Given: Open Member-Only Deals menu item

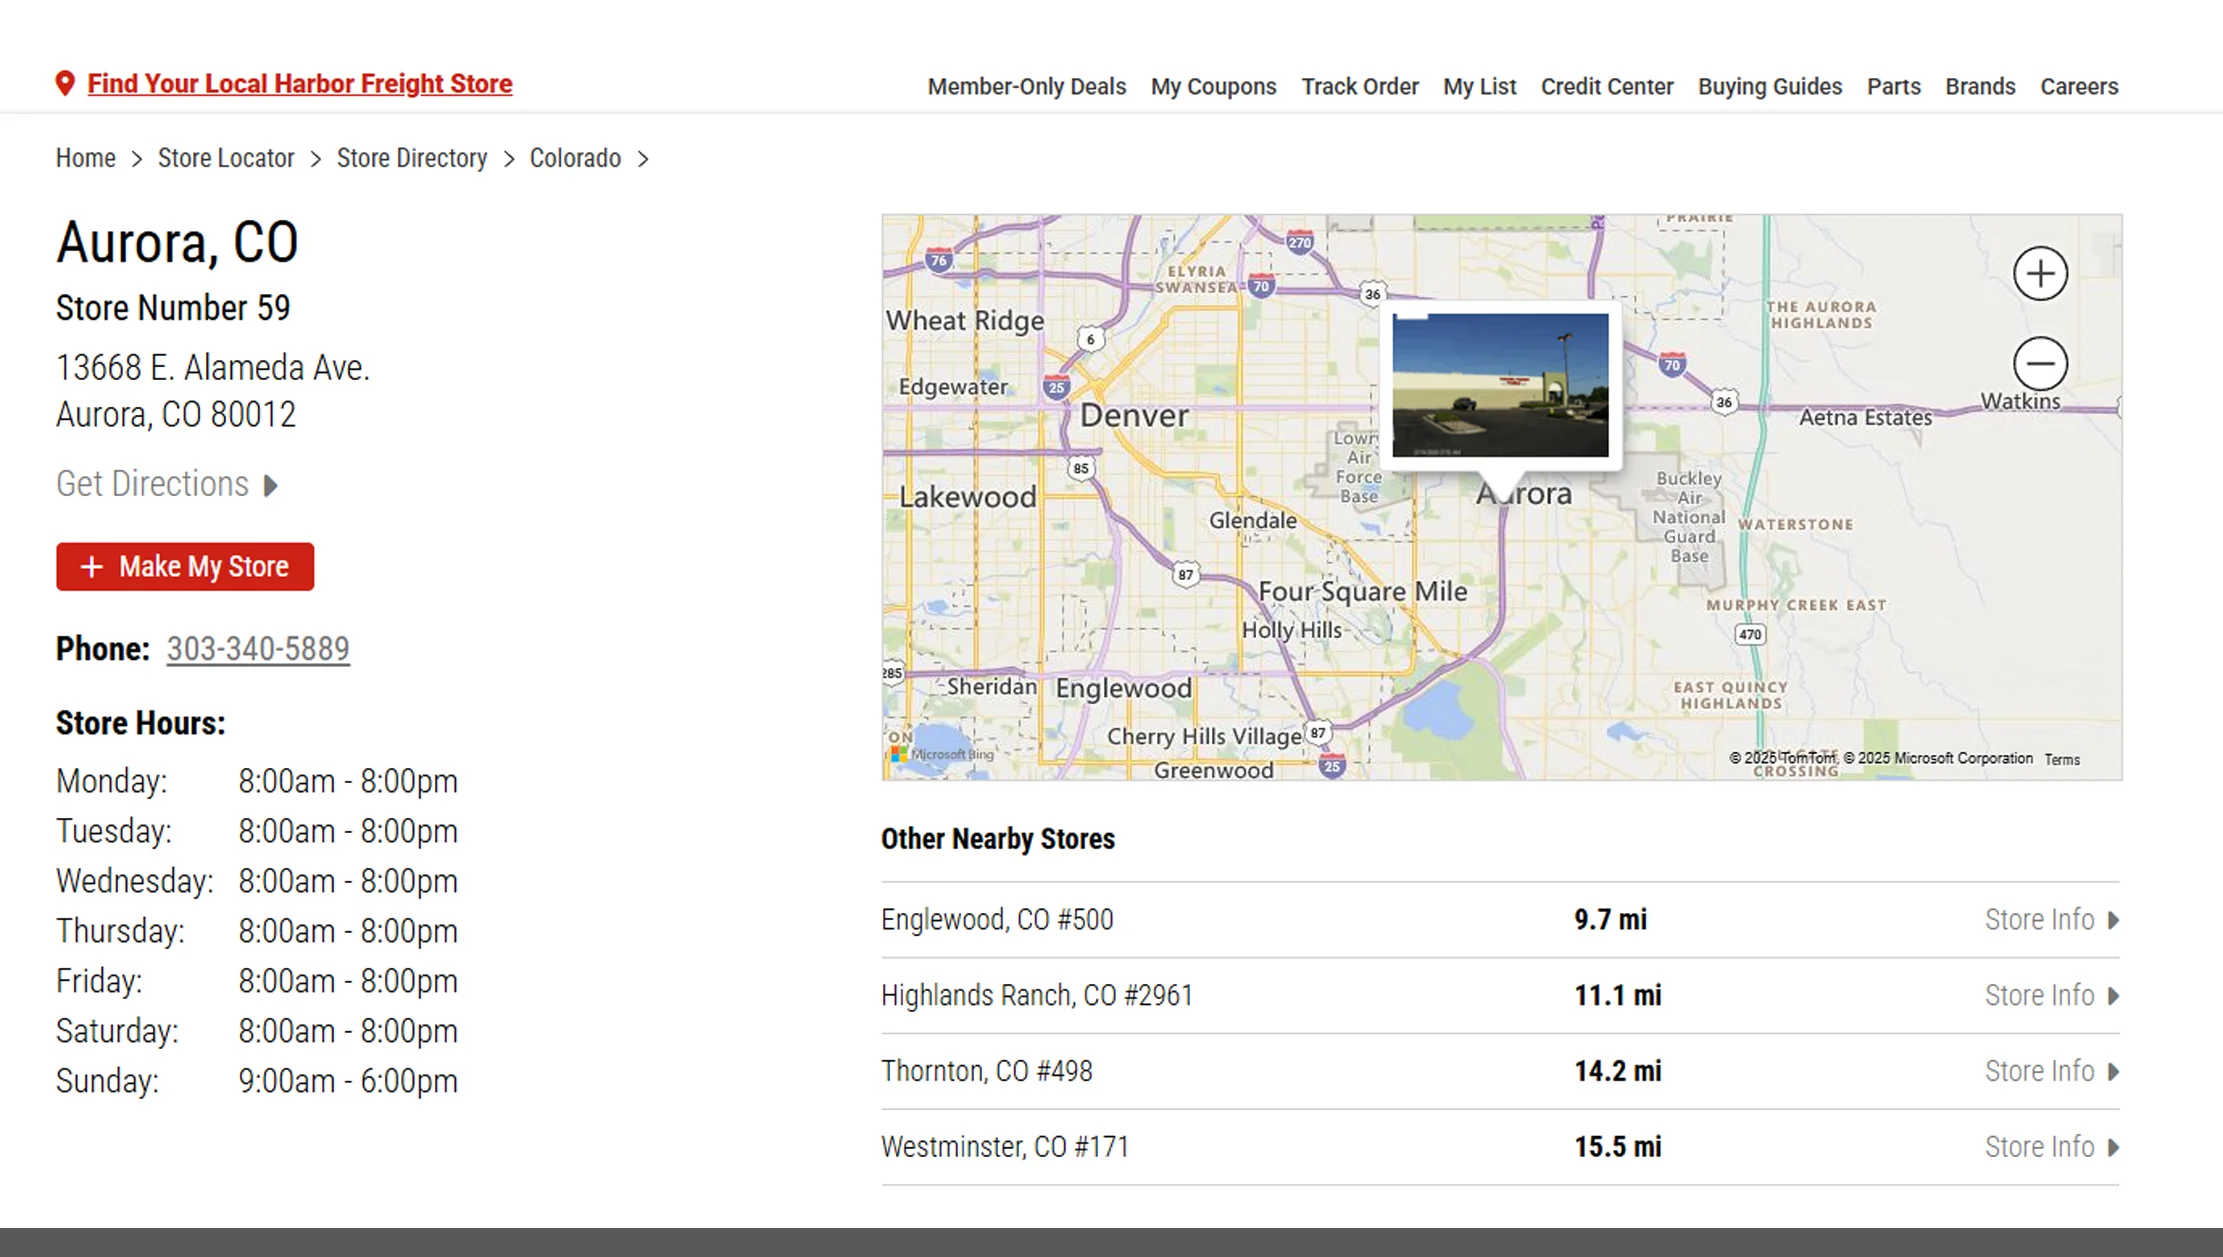Looking at the screenshot, I should click(1027, 87).
